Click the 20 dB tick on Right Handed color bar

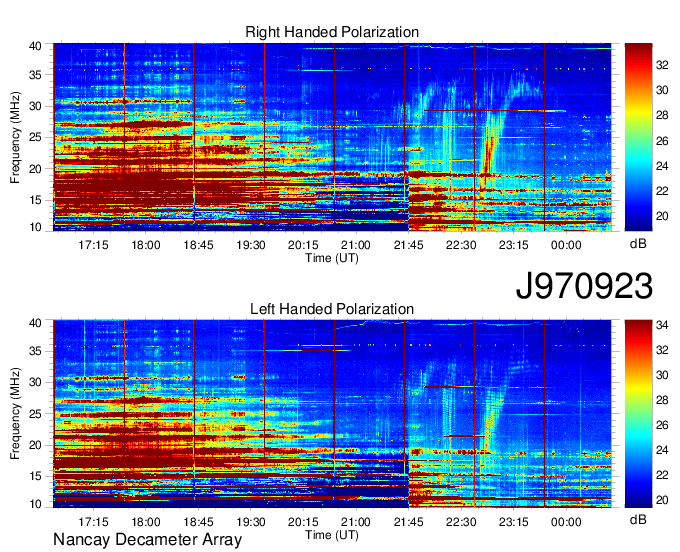[x=662, y=216]
